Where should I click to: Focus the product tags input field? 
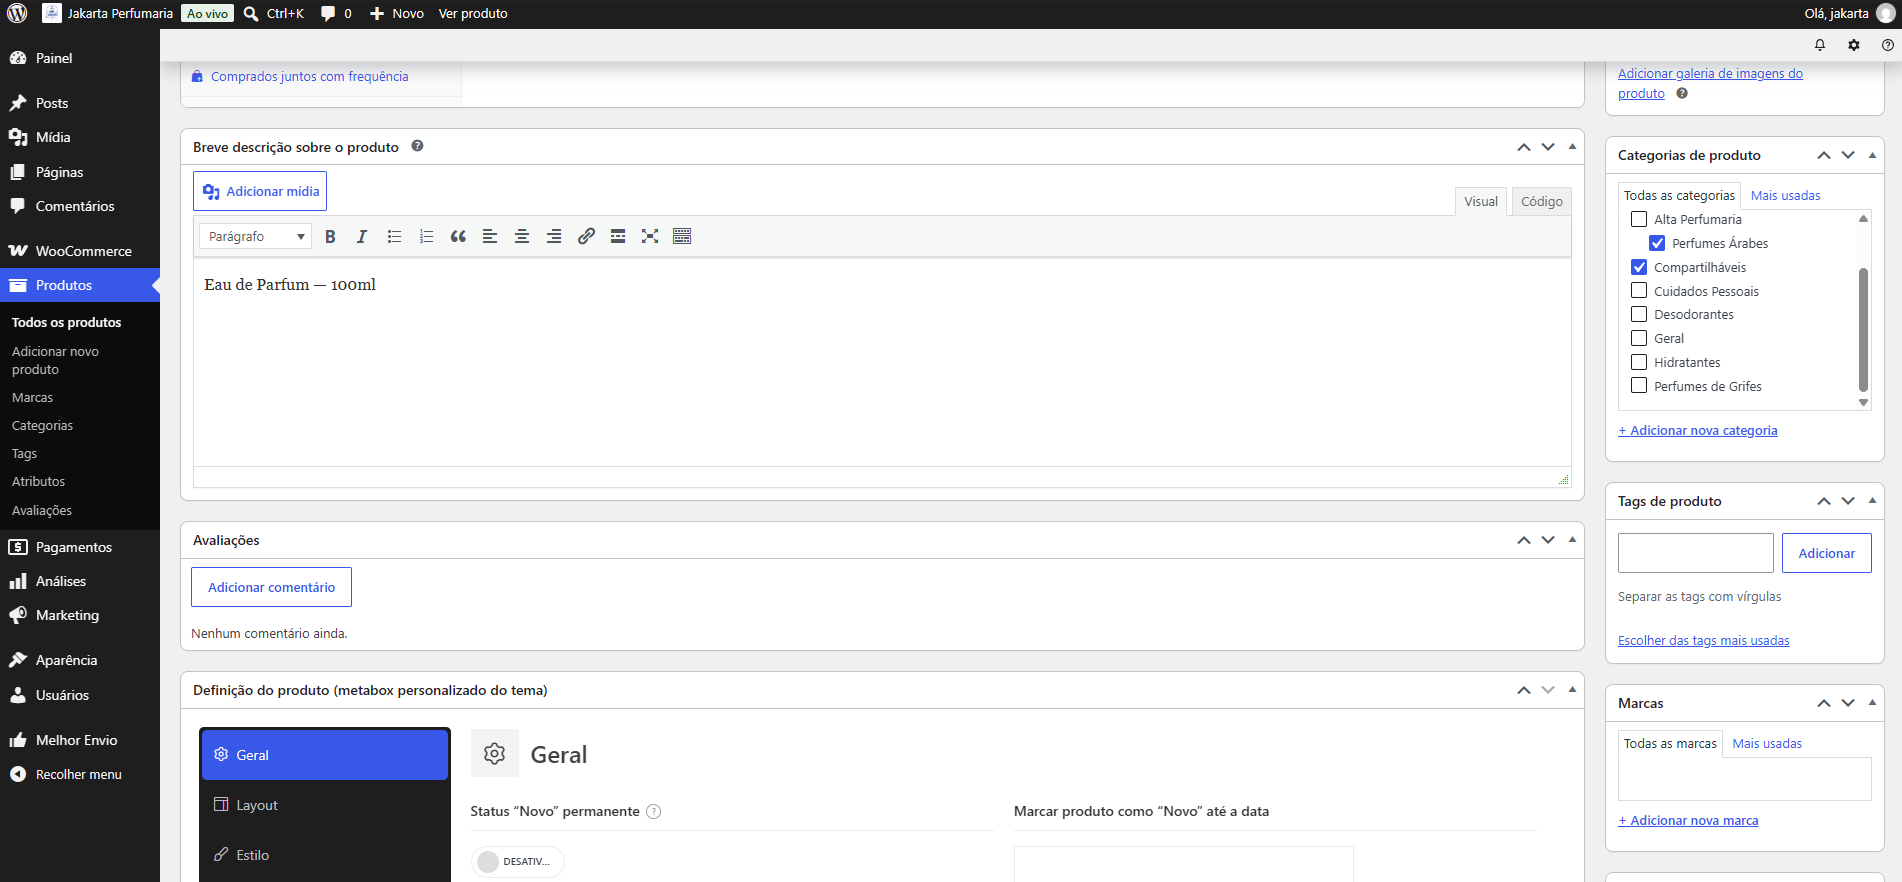[1695, 553]
